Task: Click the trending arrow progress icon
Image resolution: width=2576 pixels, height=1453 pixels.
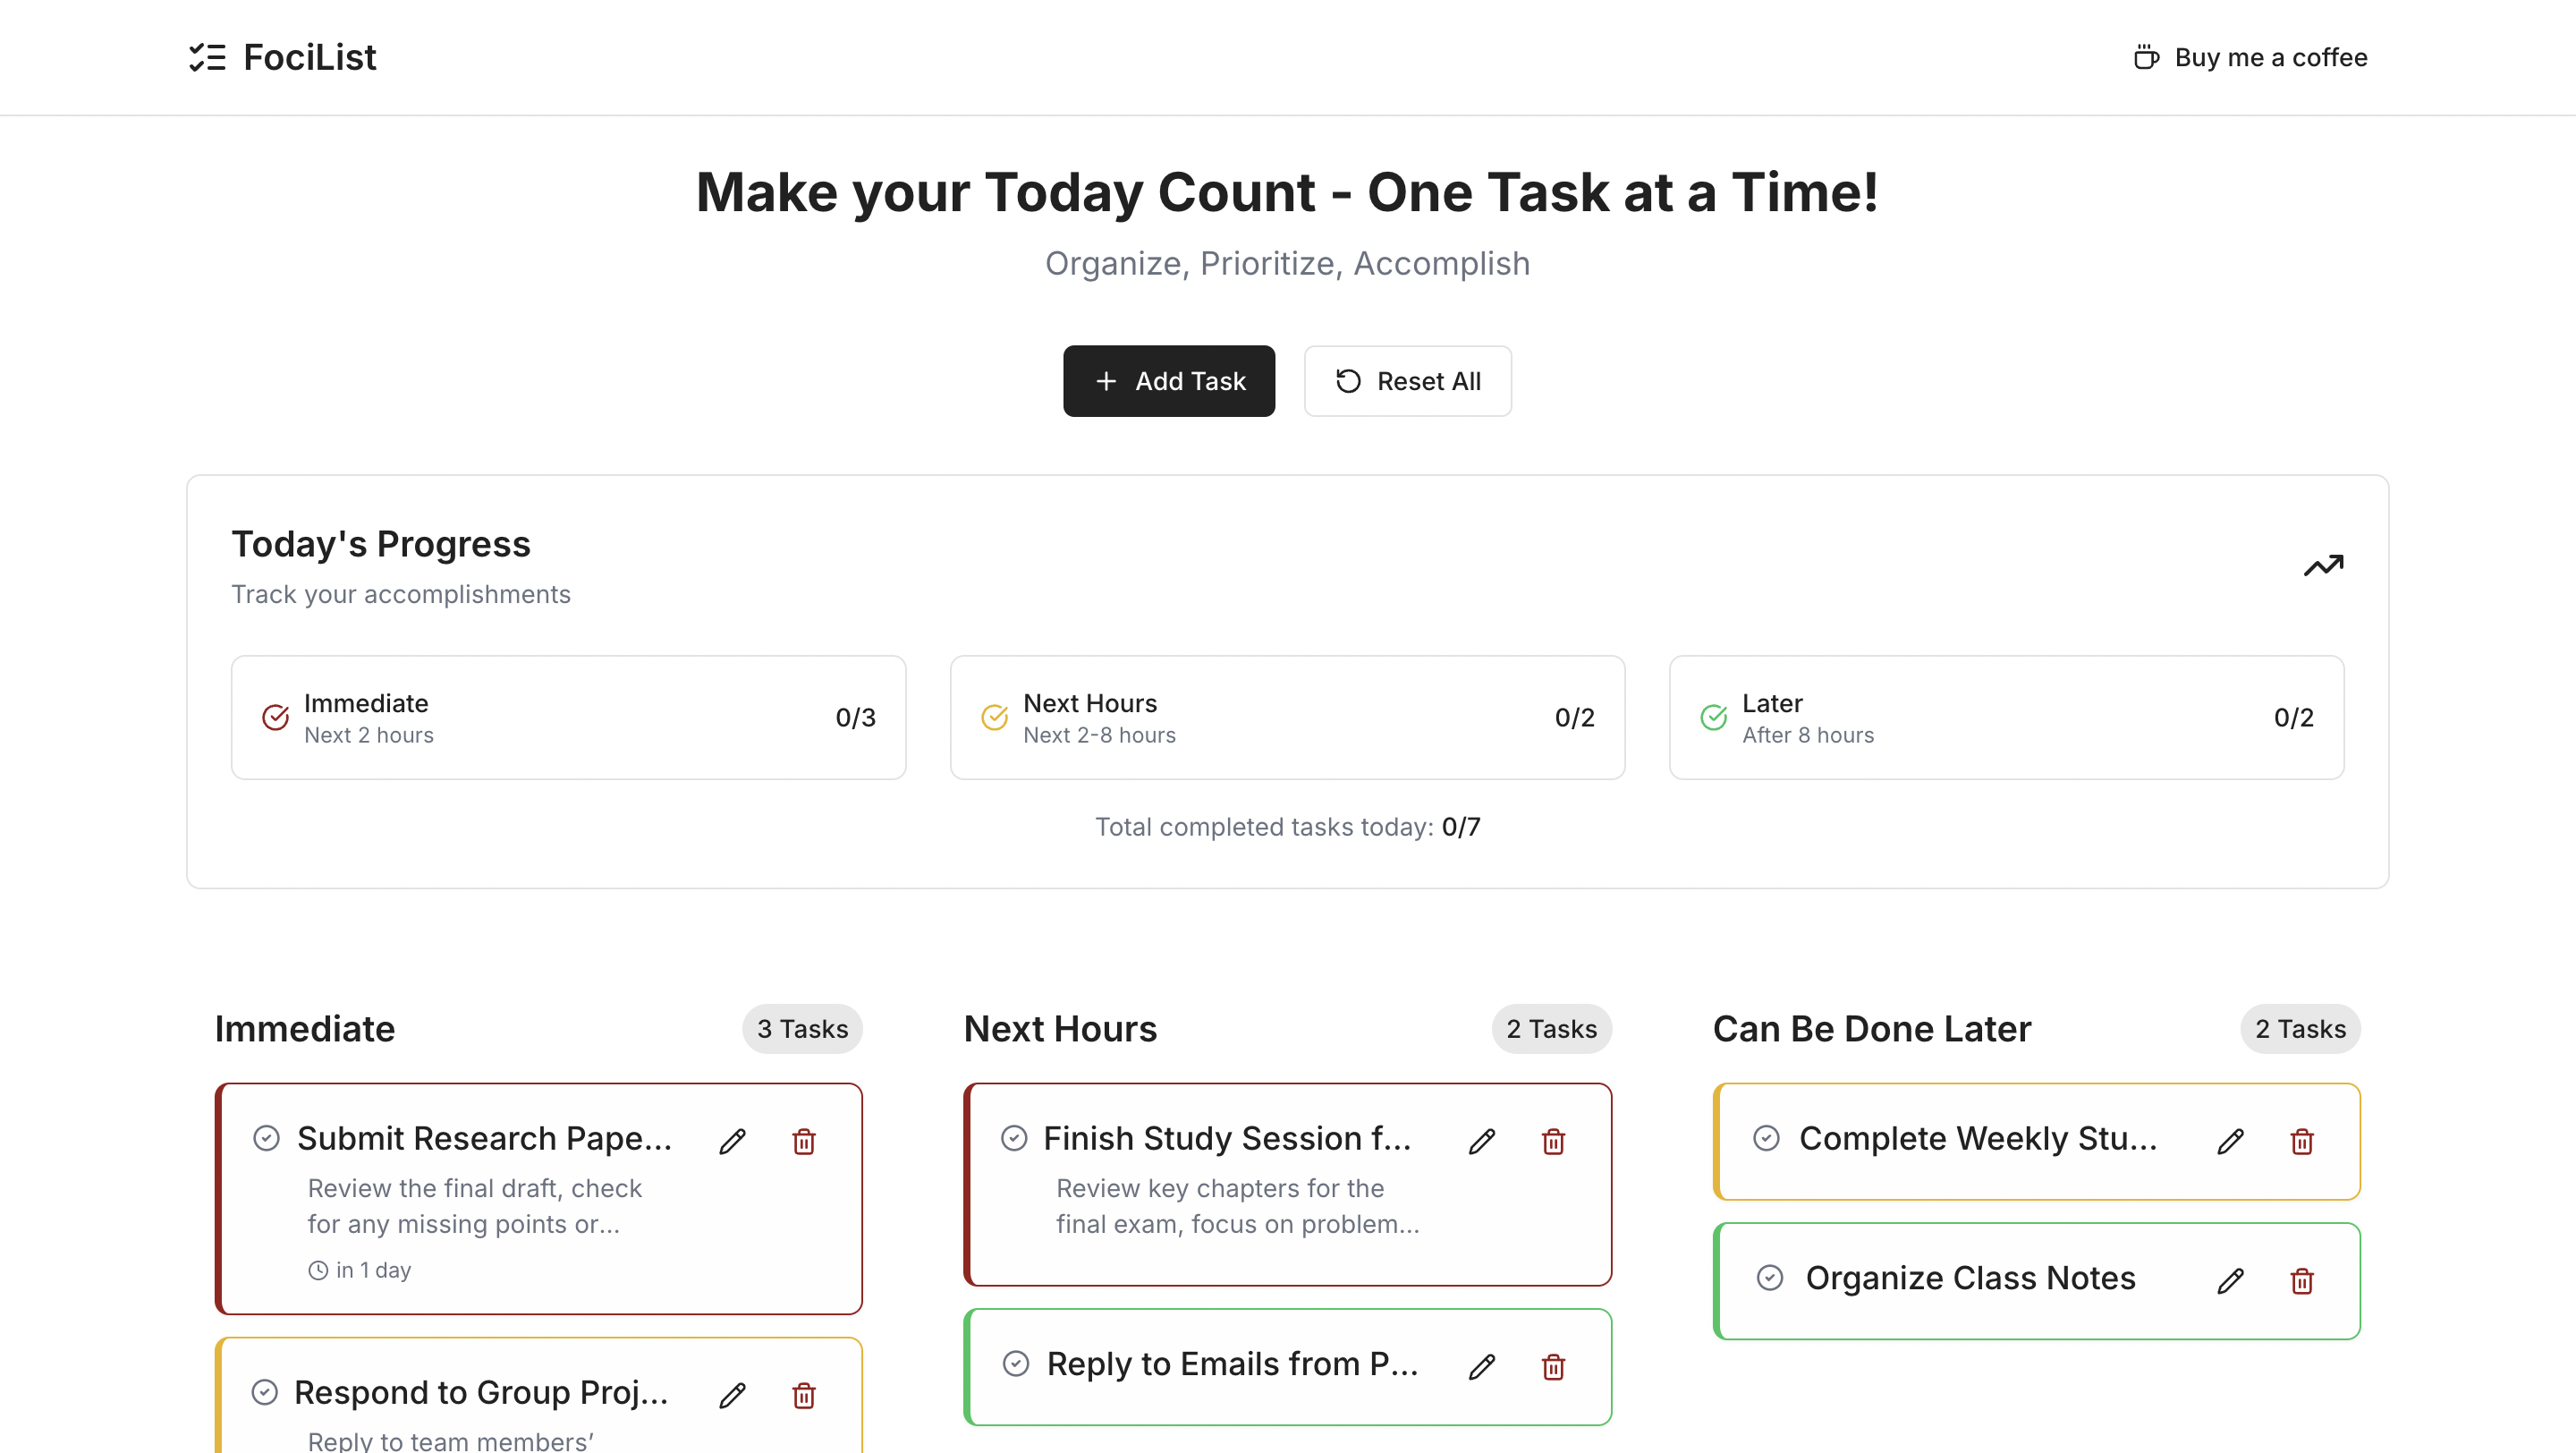Action: 2323,566
